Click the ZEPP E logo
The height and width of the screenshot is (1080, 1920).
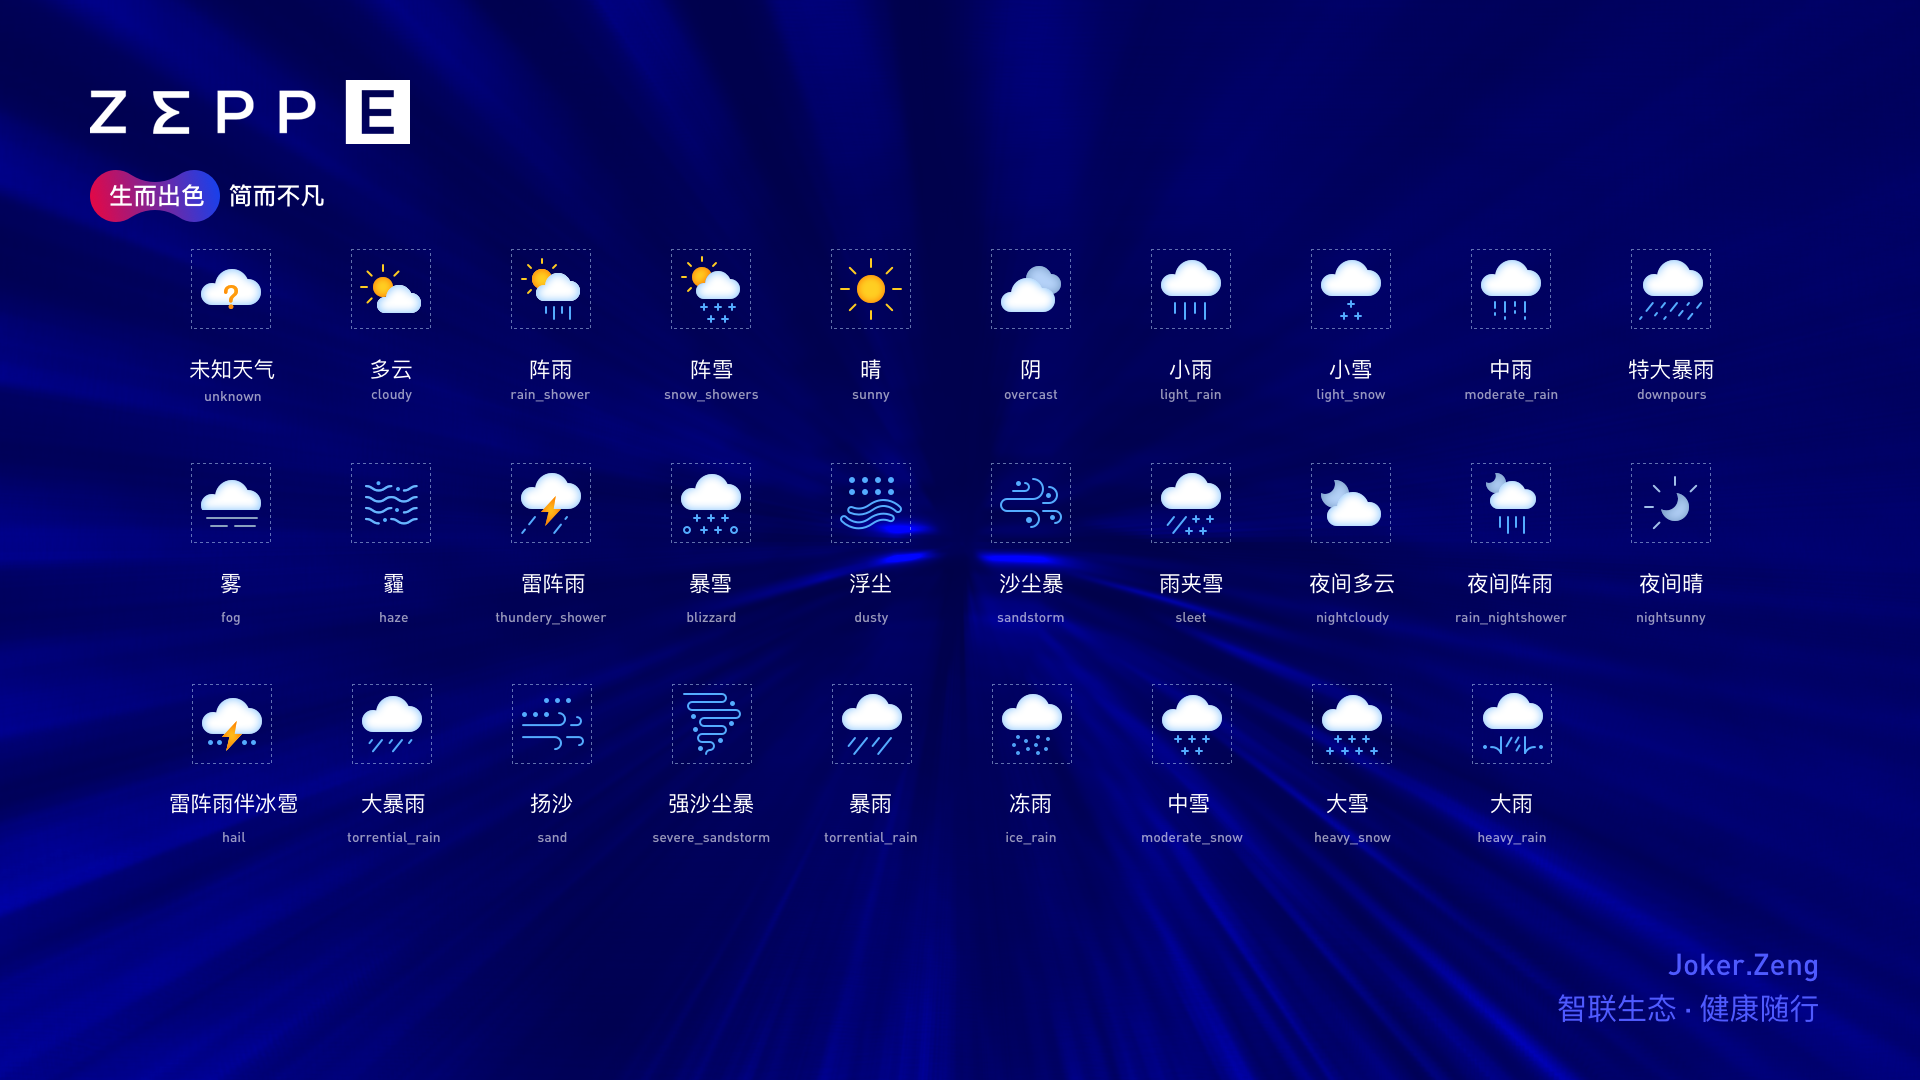coord(250,112)
